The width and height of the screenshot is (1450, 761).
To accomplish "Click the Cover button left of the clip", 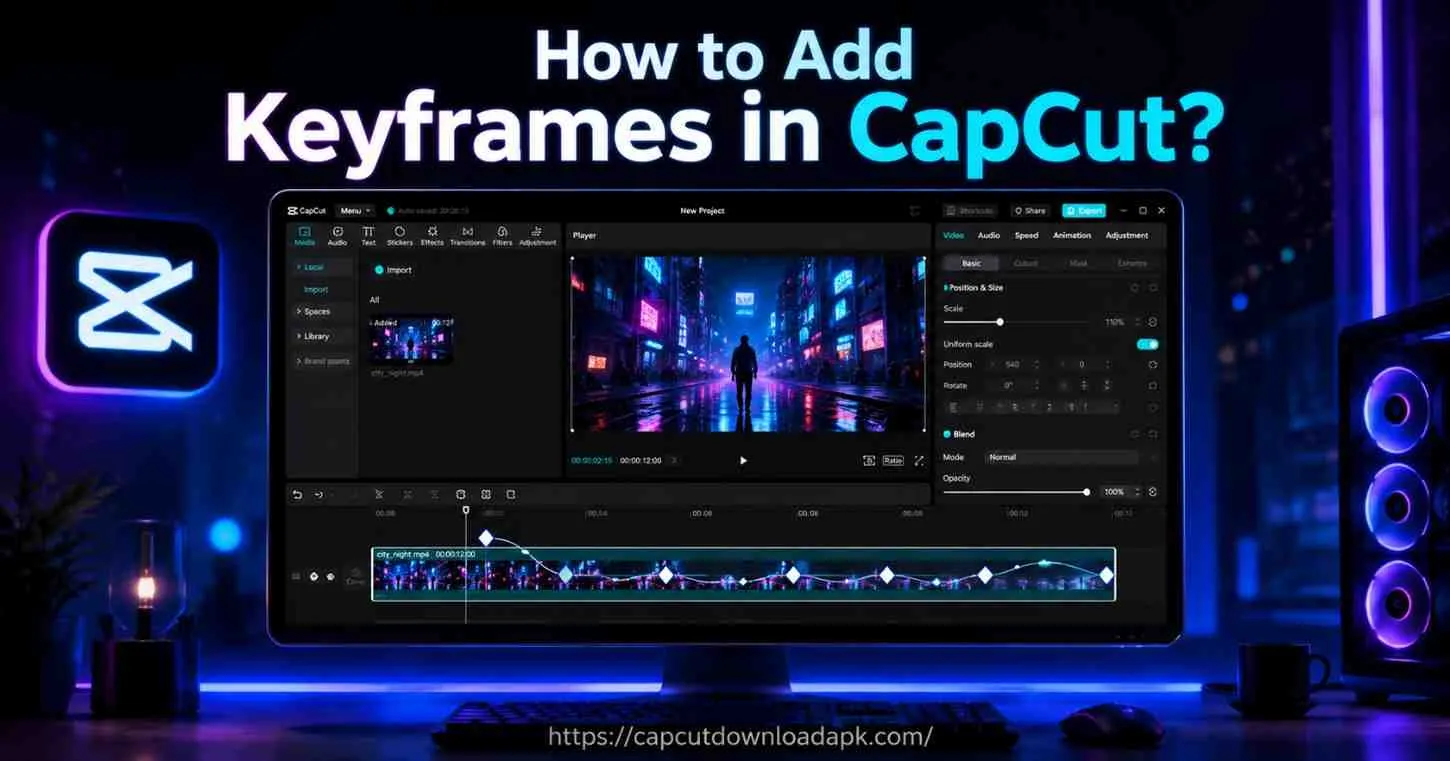I will (x=355, y=577).
